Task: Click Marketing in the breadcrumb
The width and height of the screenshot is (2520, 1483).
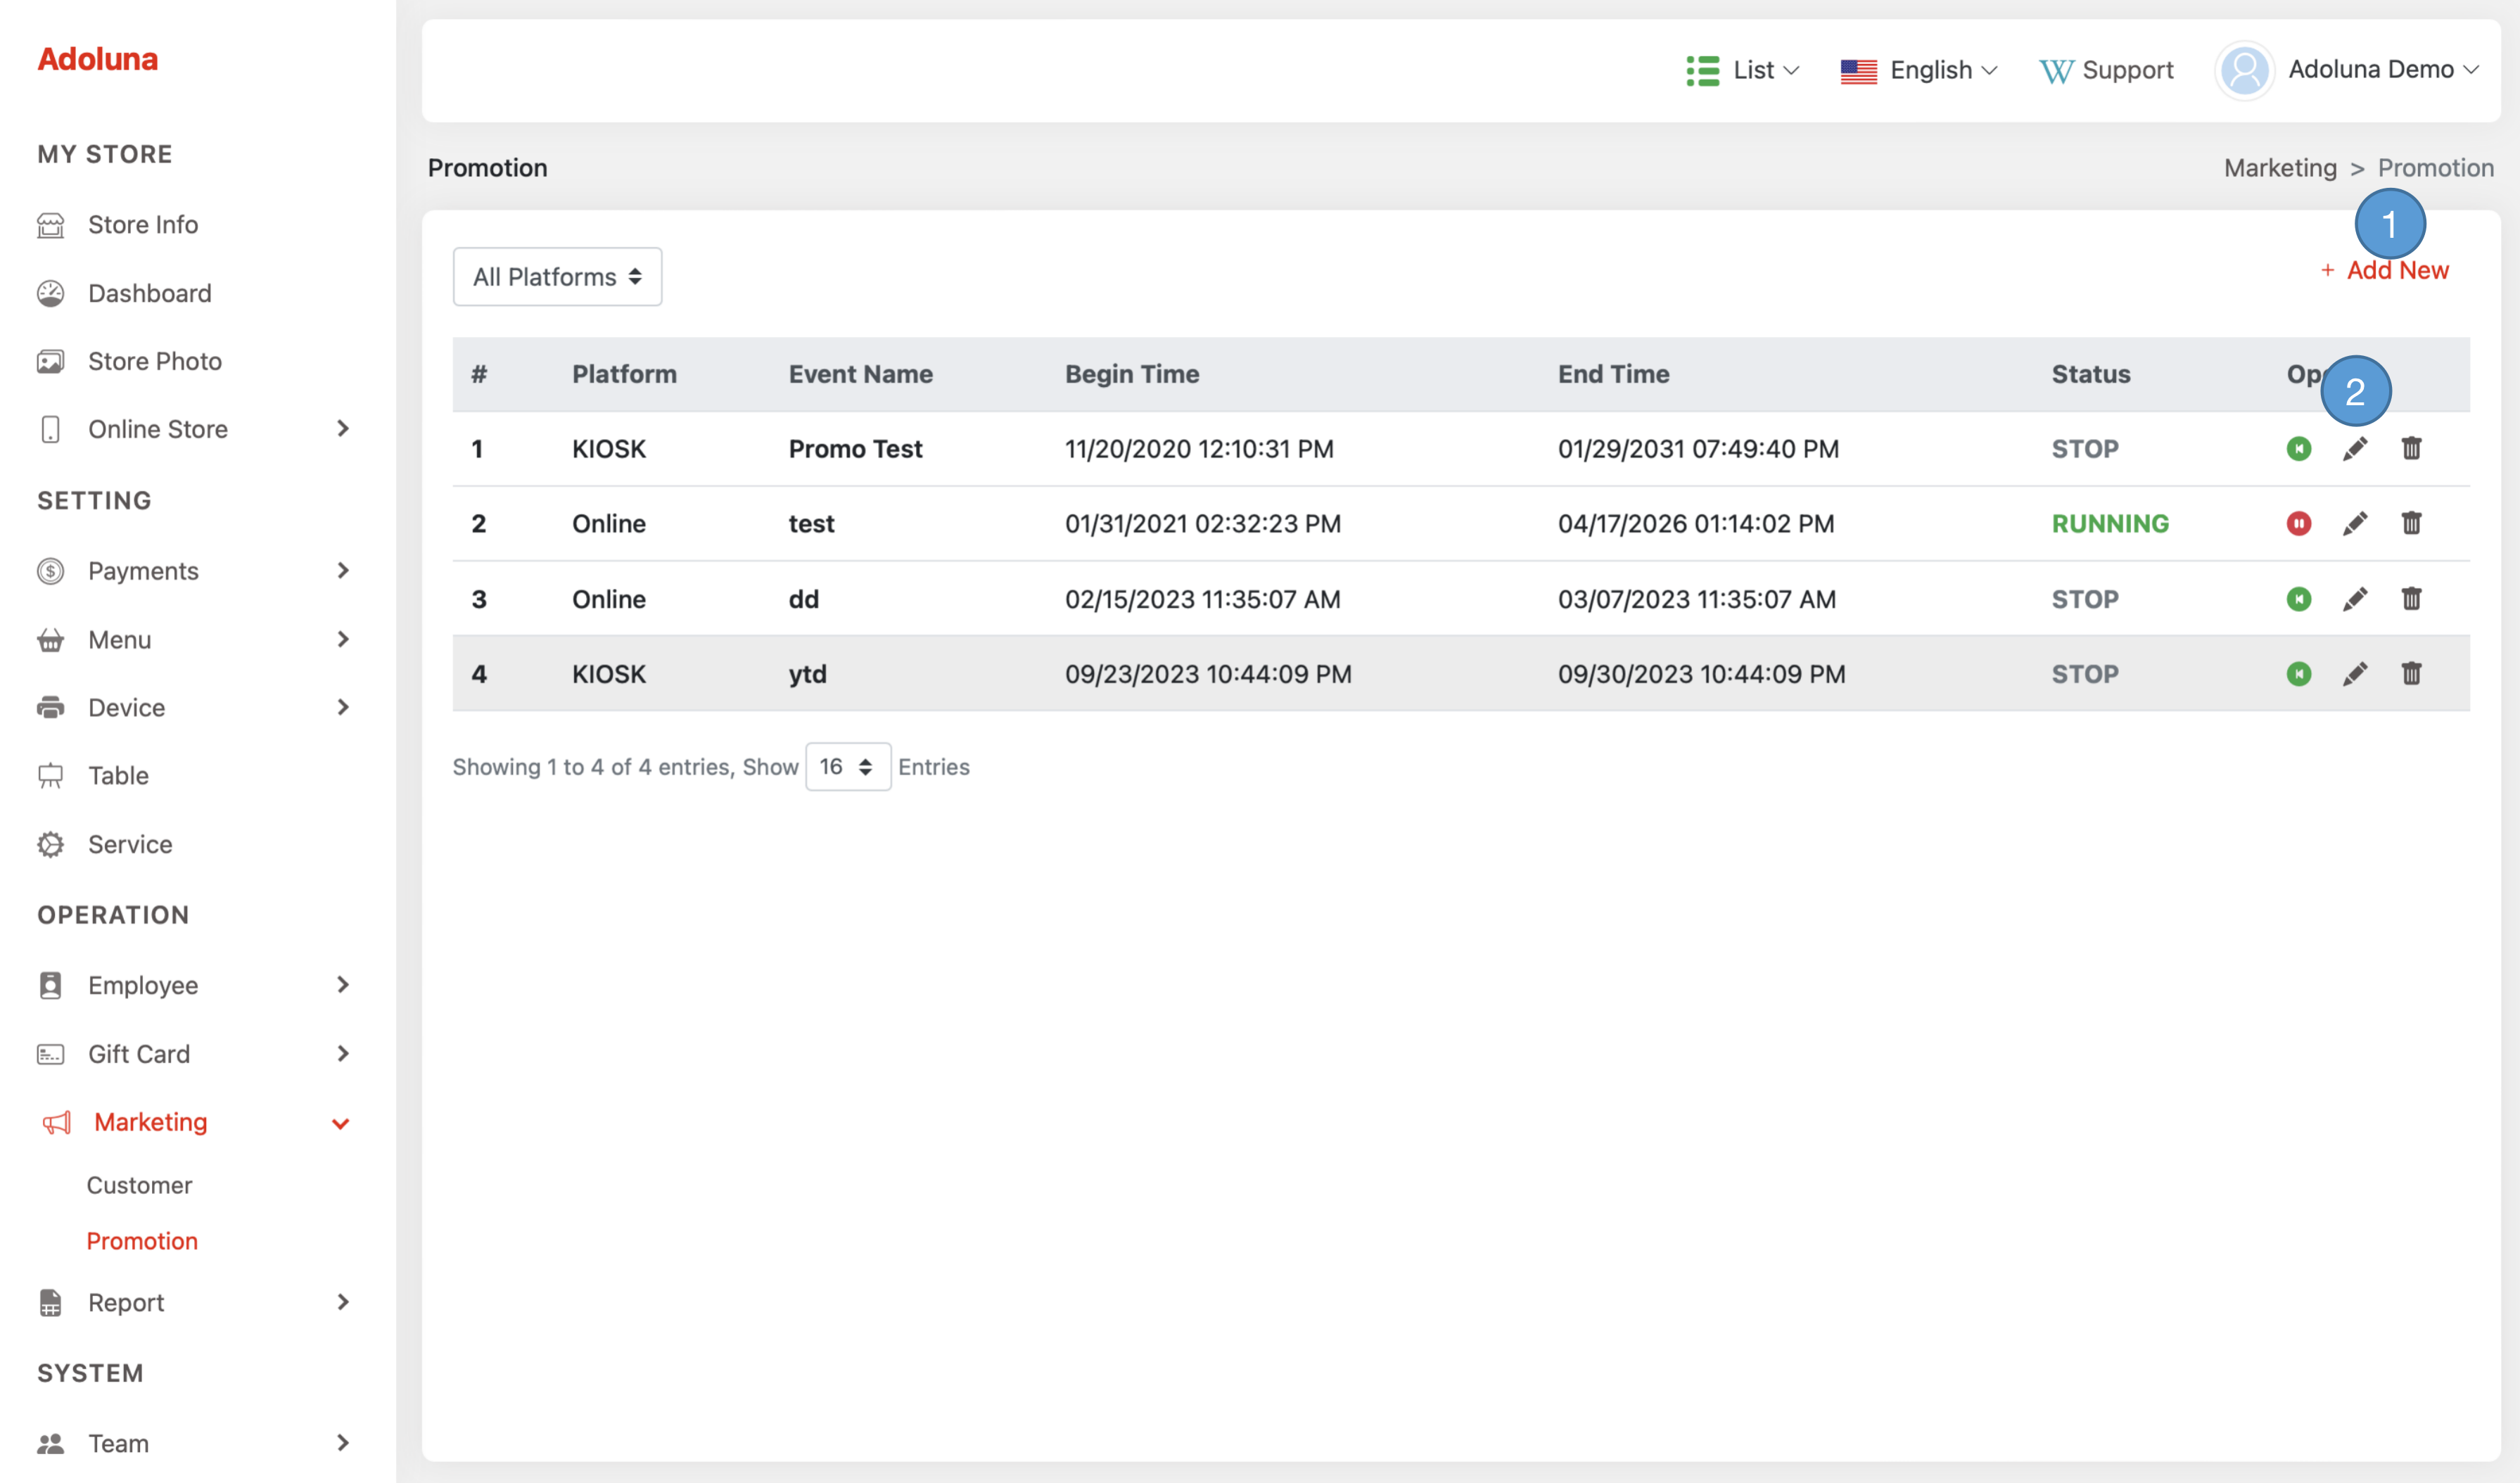Action: pos(2280,168)
